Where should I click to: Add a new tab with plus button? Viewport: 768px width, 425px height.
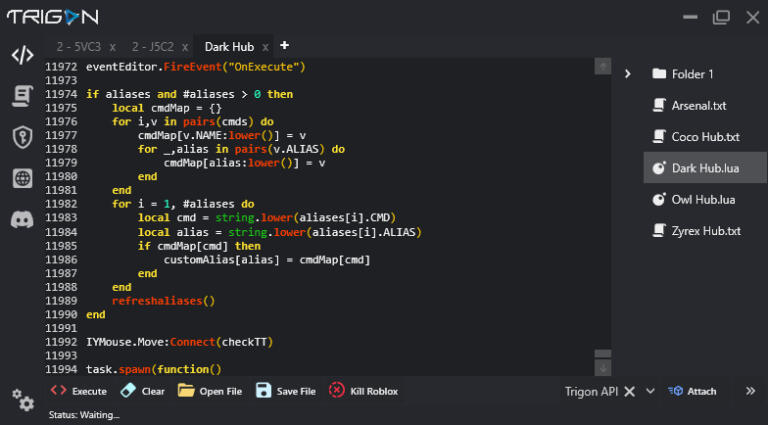click(x=285, y=46)
